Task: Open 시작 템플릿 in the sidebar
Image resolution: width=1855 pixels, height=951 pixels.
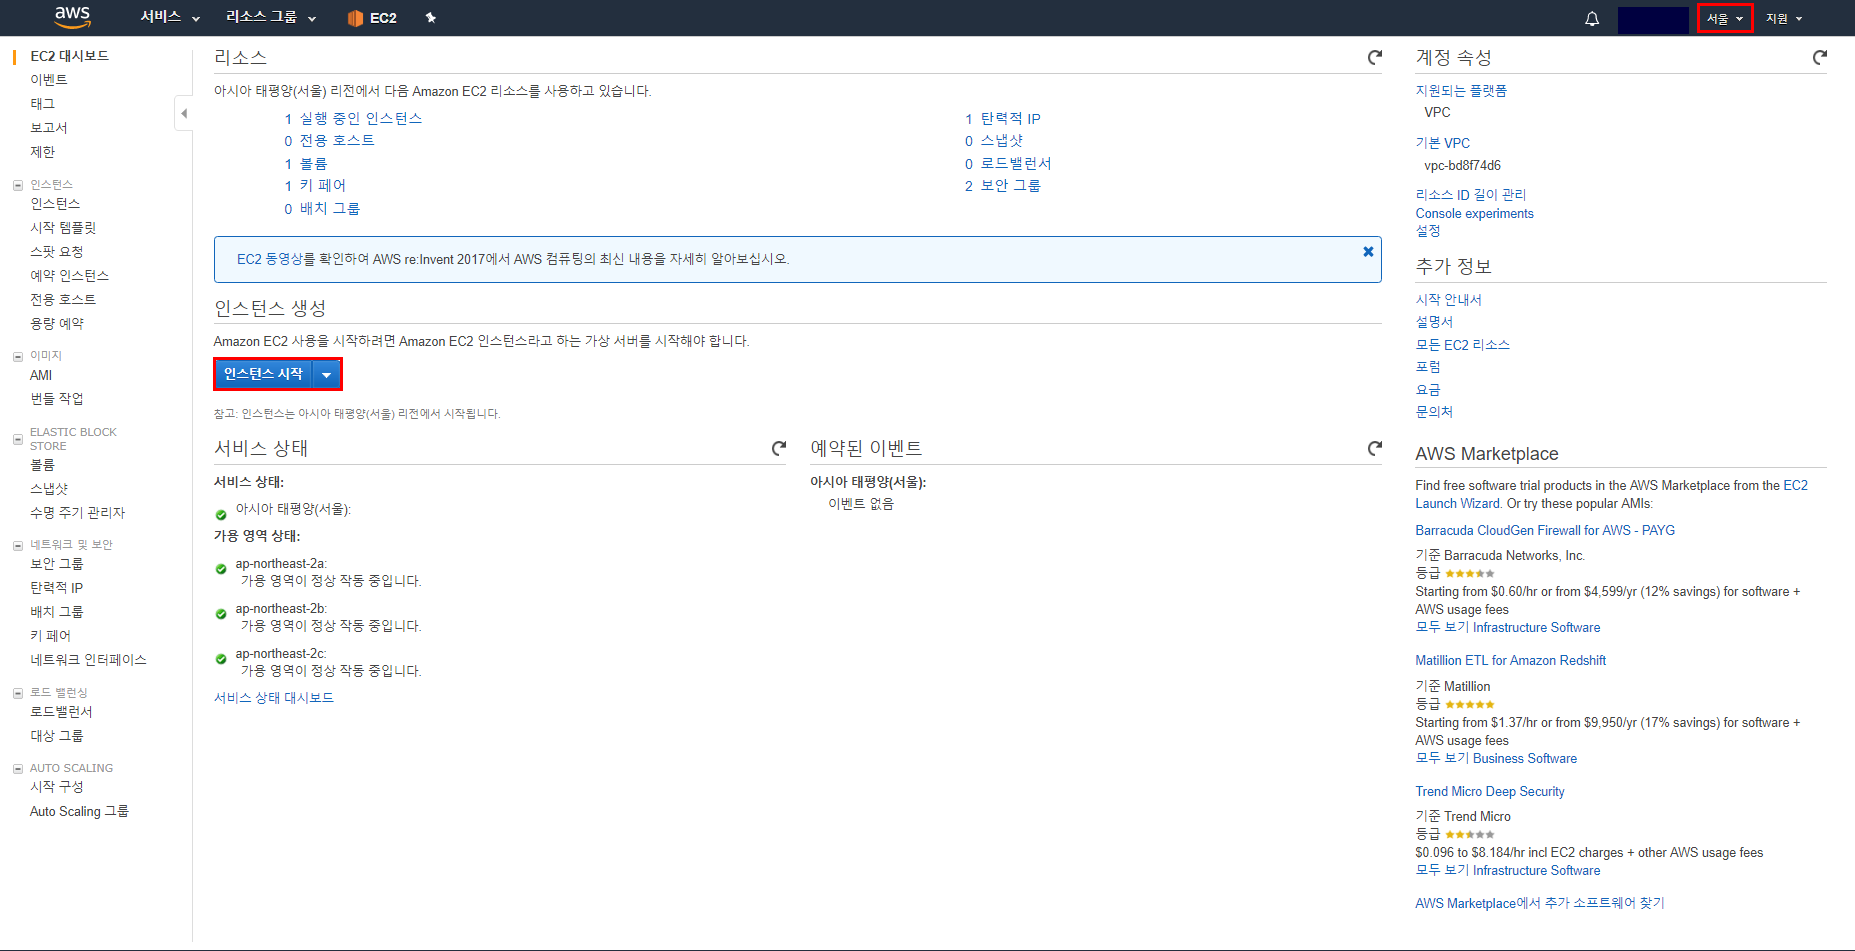Action: (x=63, y=228)
